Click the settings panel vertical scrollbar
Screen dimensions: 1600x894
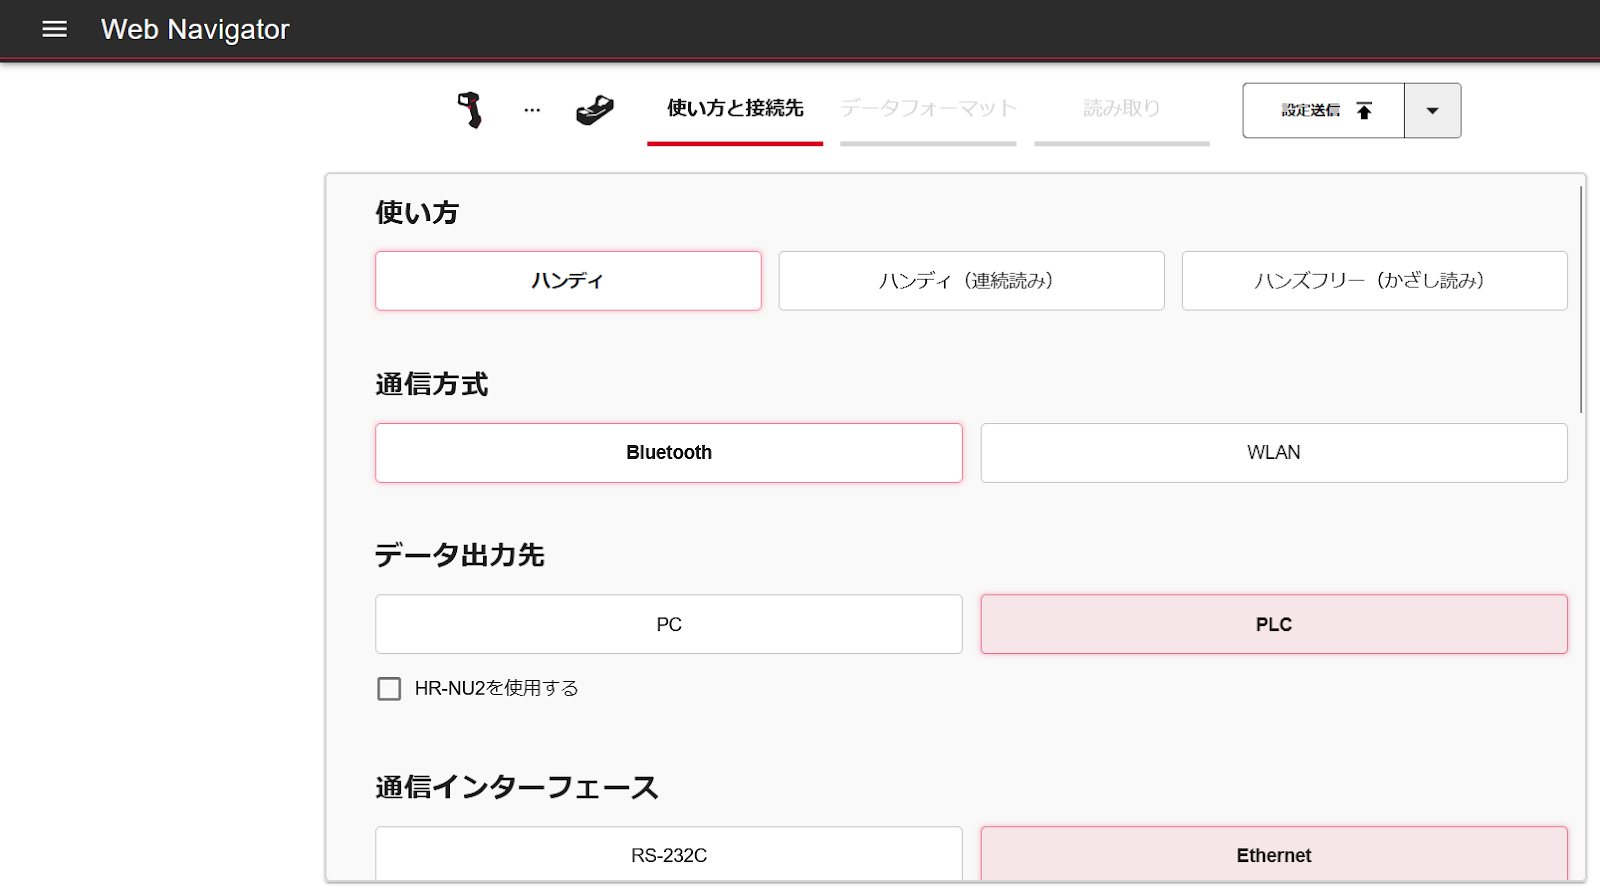(x=1581, y=299)
